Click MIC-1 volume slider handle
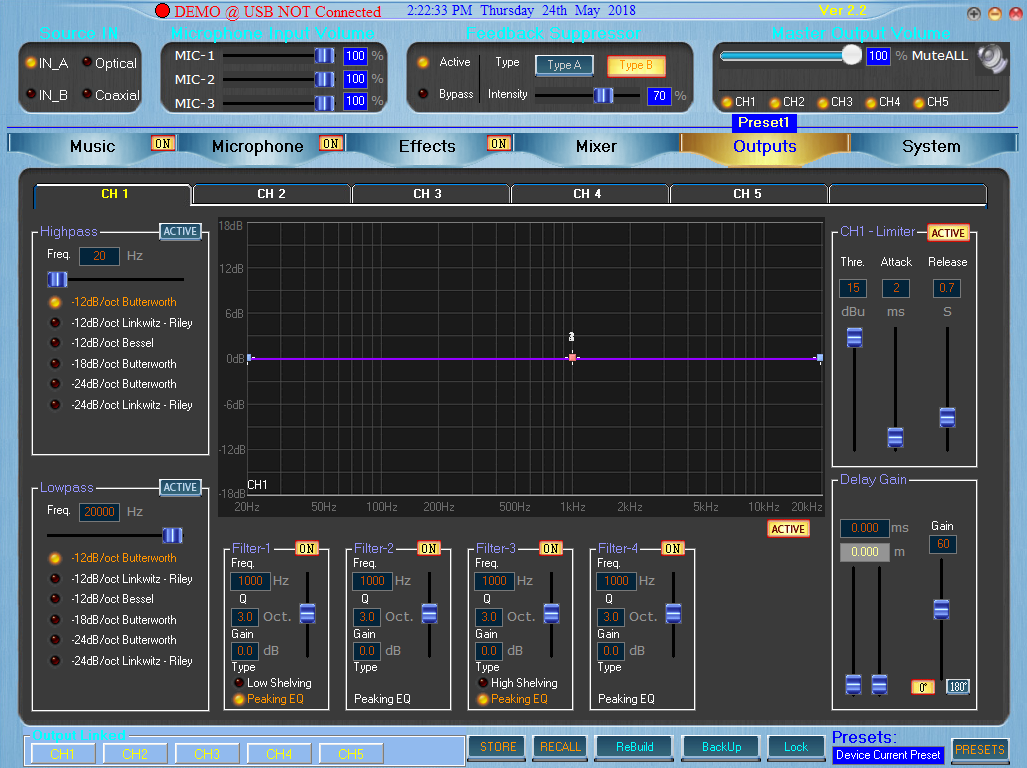Viewport: 1027px width, 768px height. click(x=324, y=56)
